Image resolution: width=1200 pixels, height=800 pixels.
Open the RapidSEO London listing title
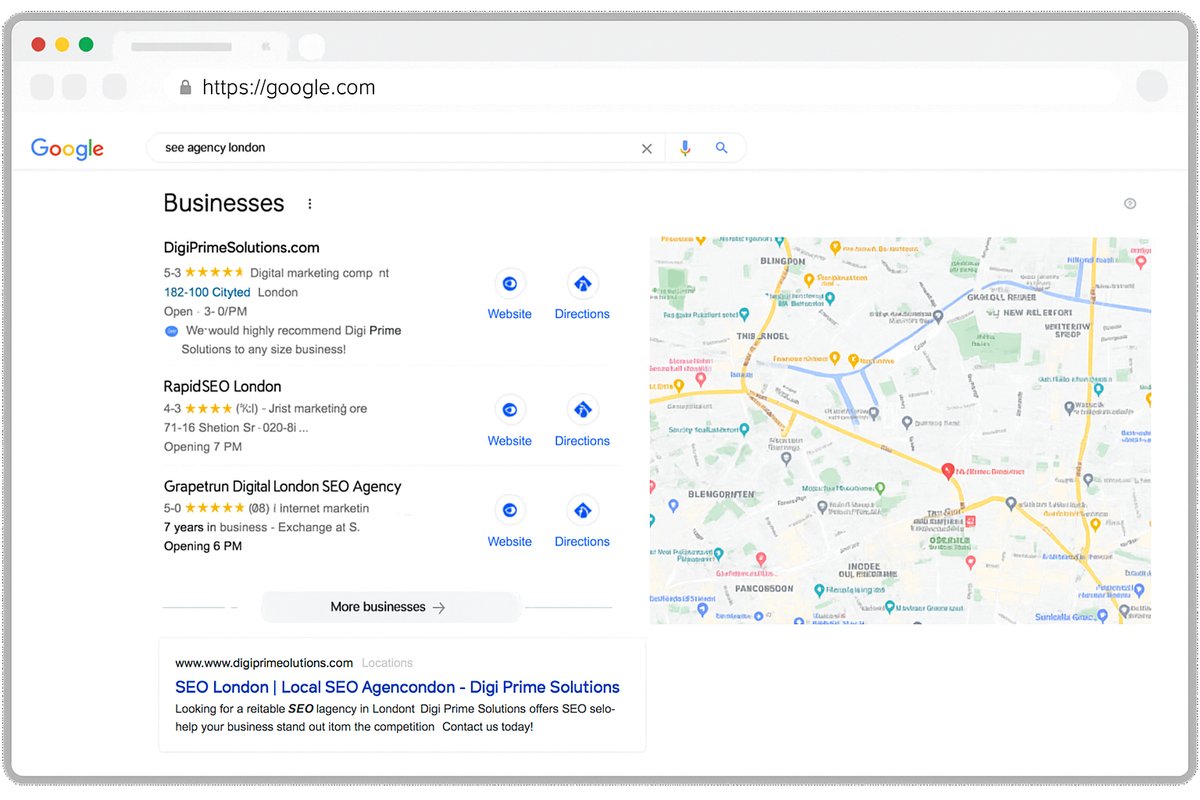click(x=222, y=386)
